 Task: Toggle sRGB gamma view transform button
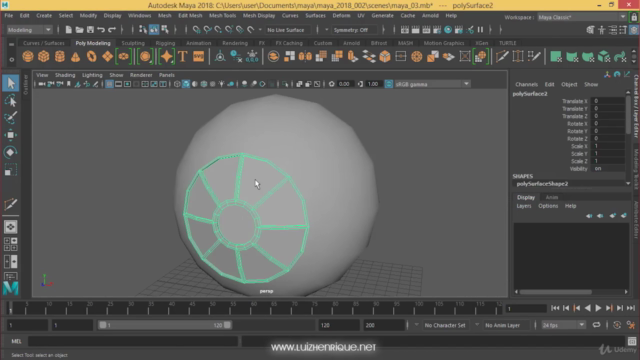(389, 84)
